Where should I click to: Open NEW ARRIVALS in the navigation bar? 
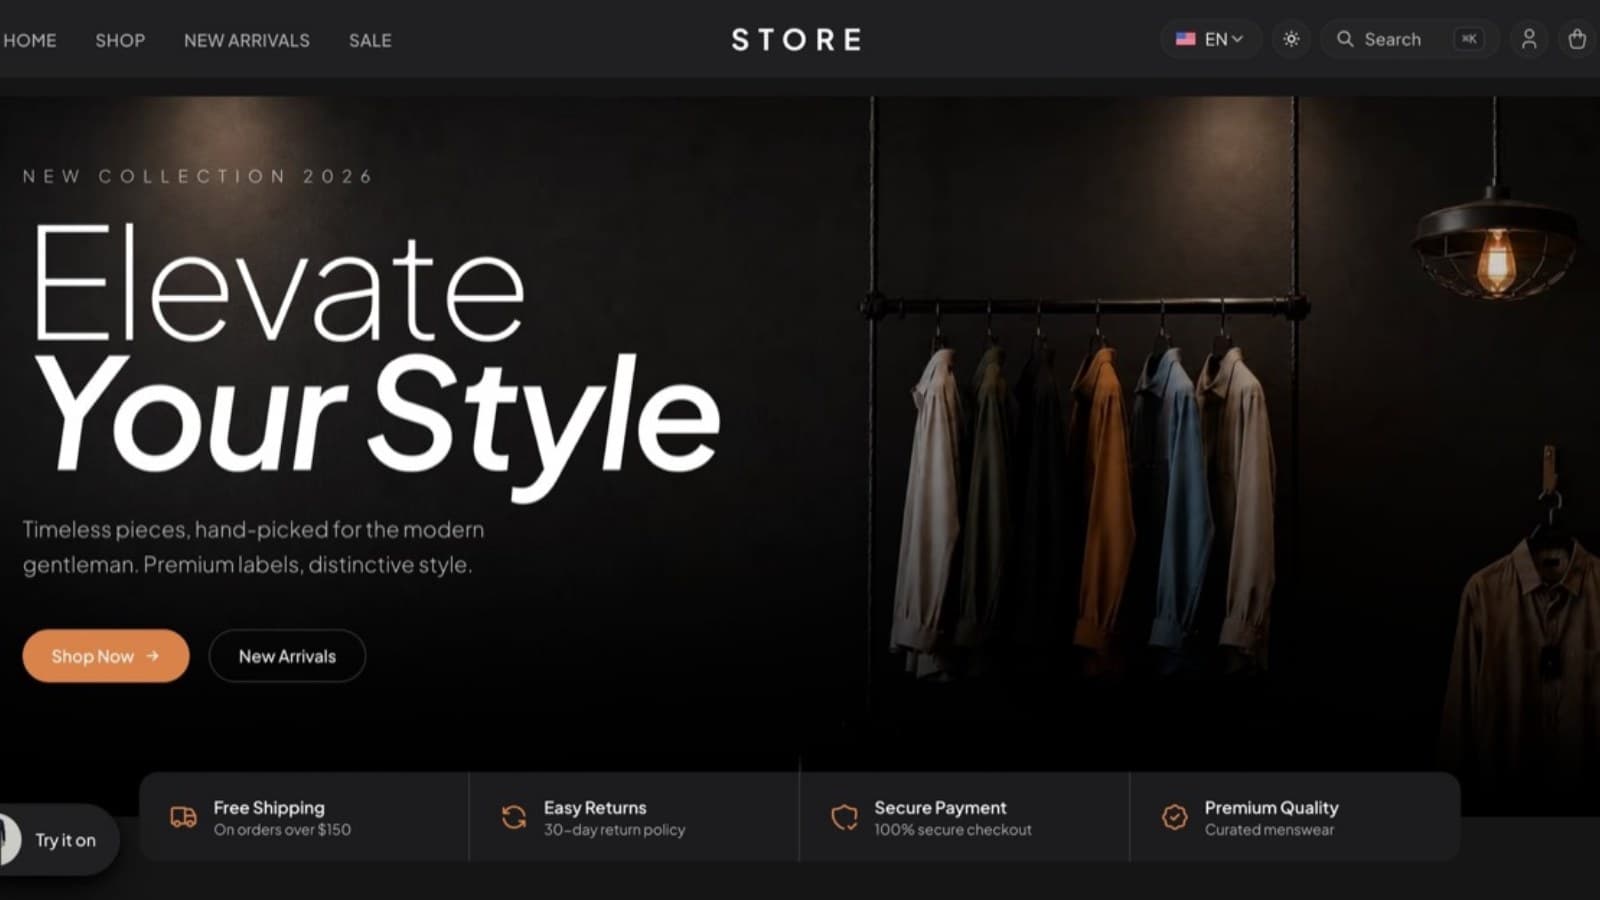coord(247,40)
